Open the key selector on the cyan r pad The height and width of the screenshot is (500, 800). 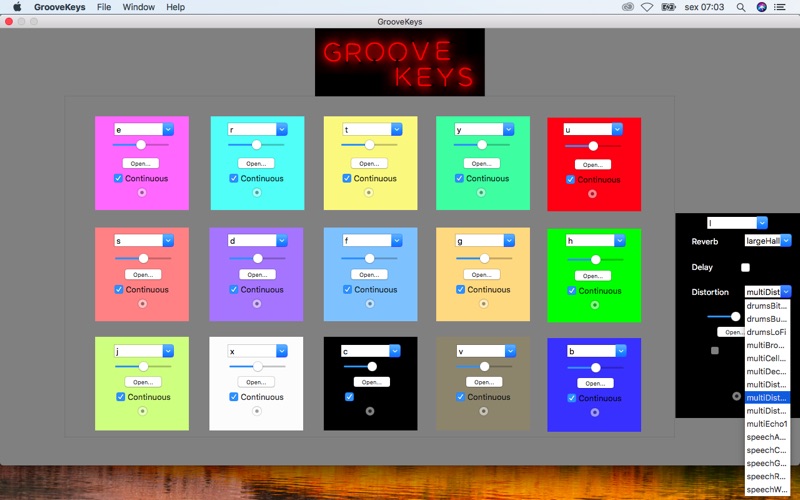[x=282, y=130]
